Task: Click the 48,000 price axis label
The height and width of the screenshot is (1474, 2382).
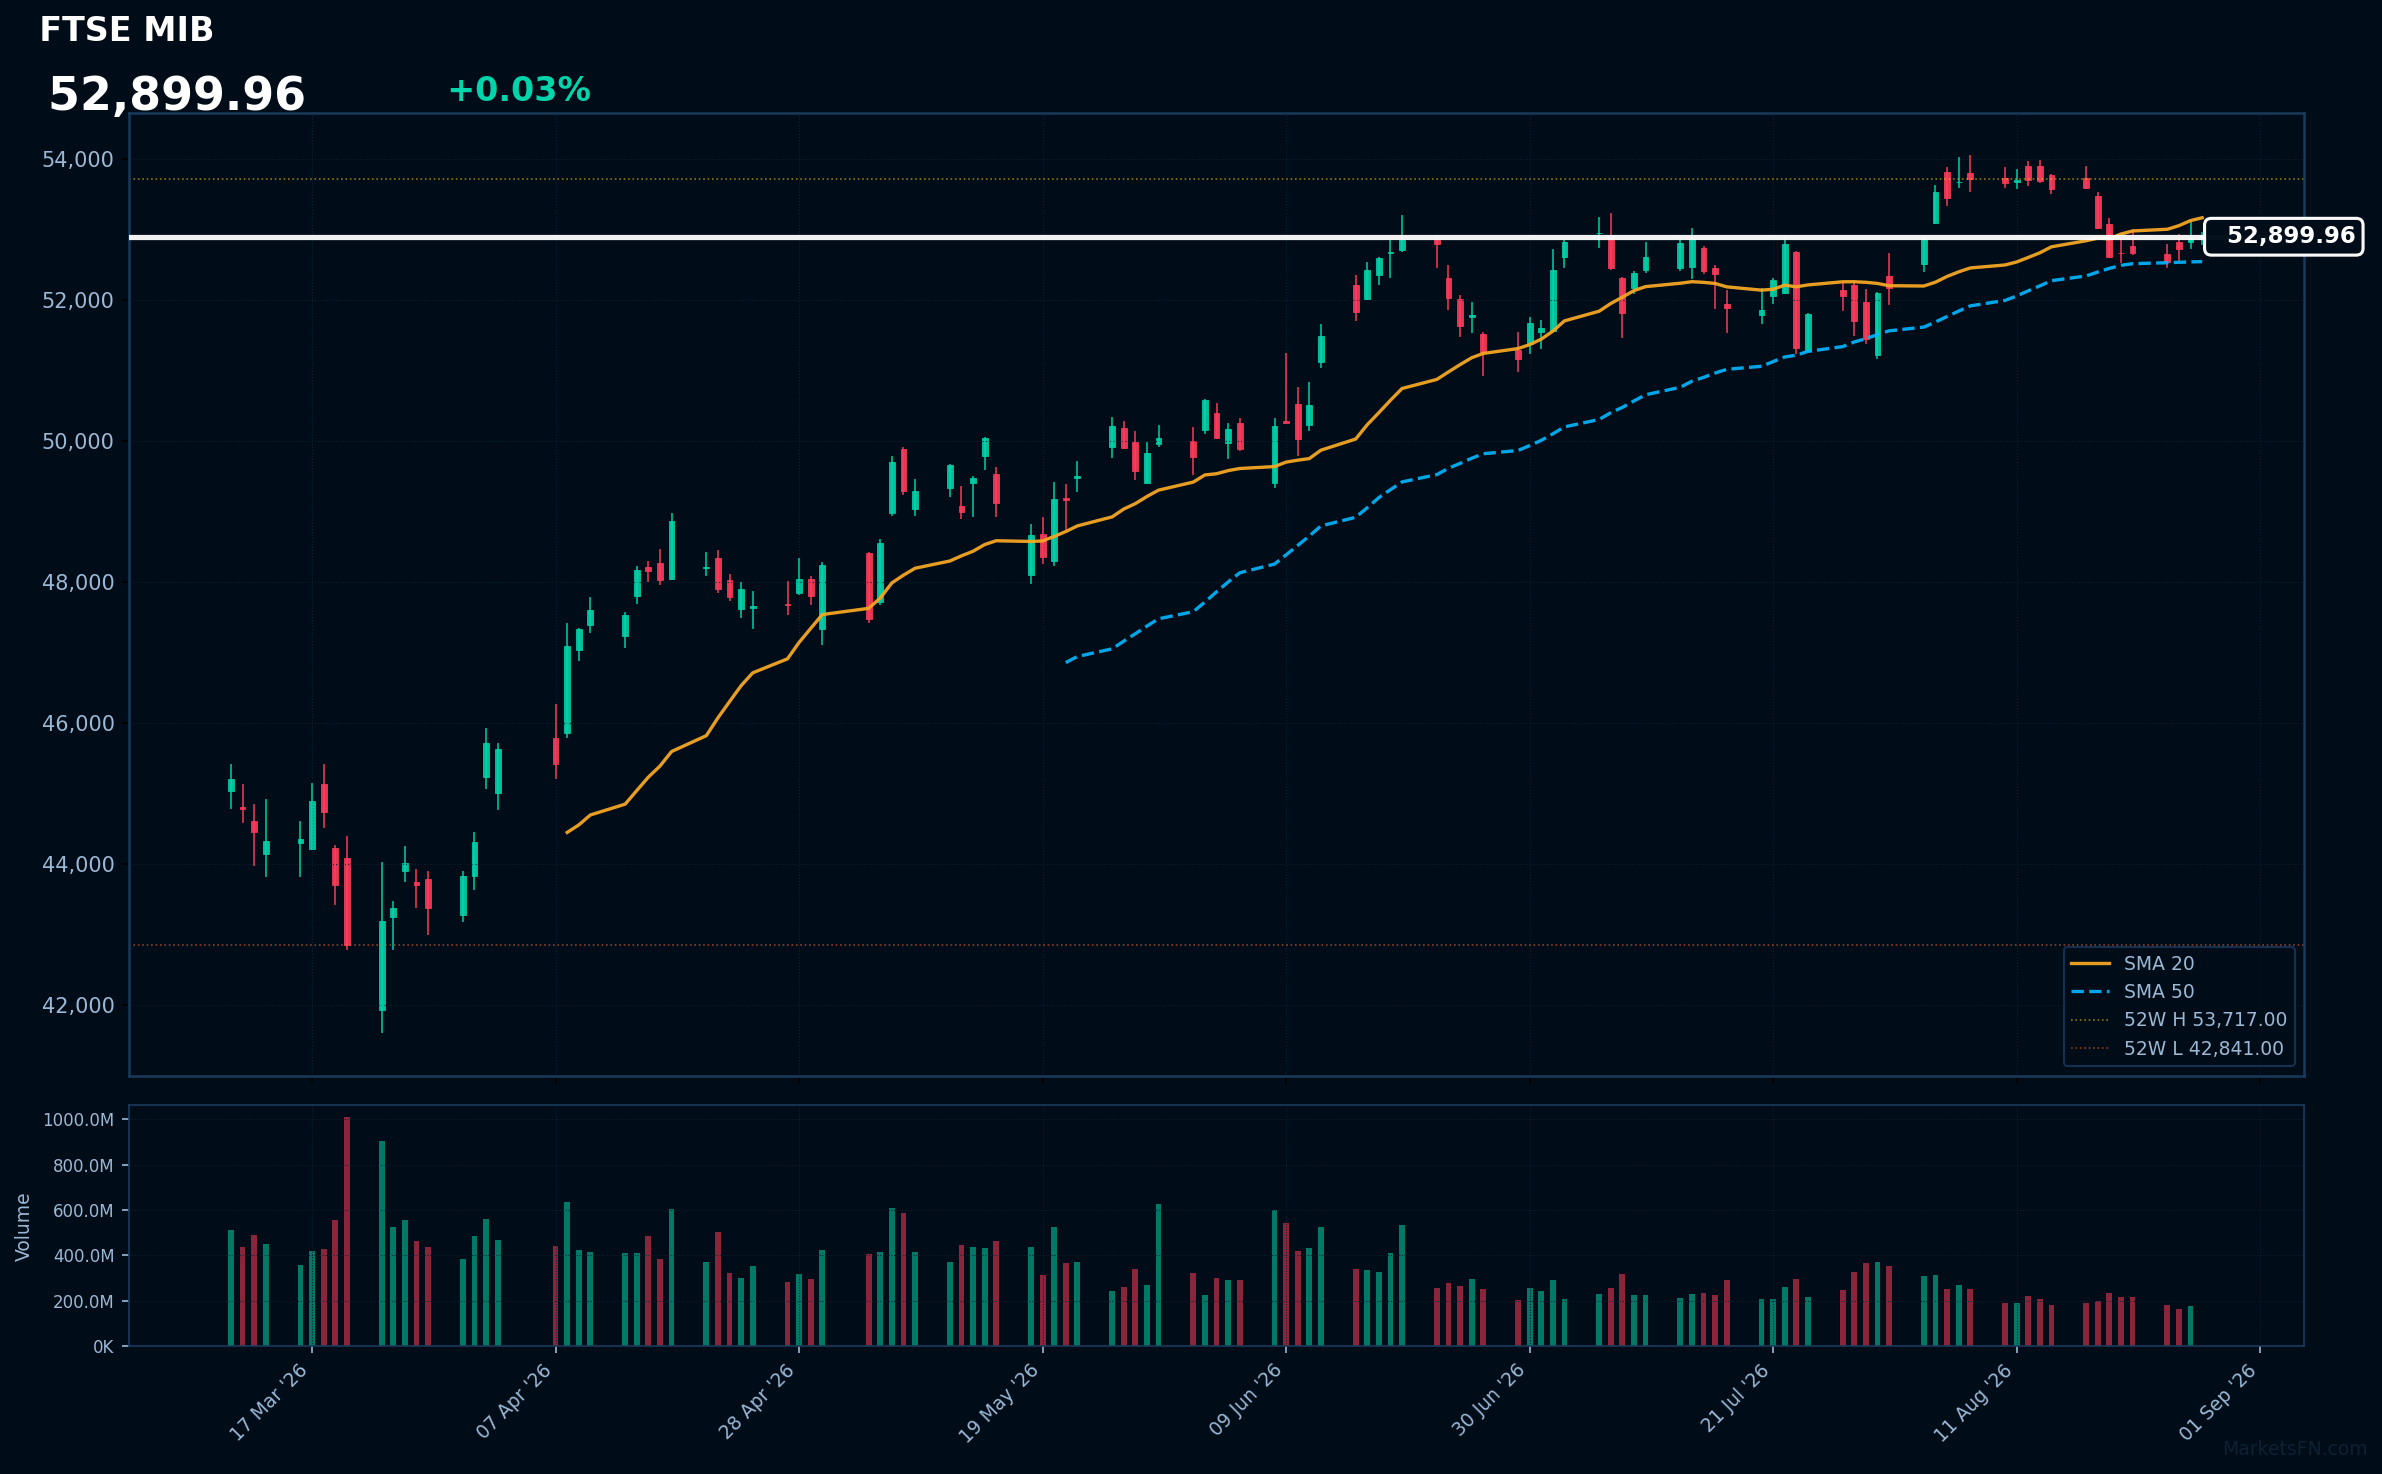Action: [78, 583]
